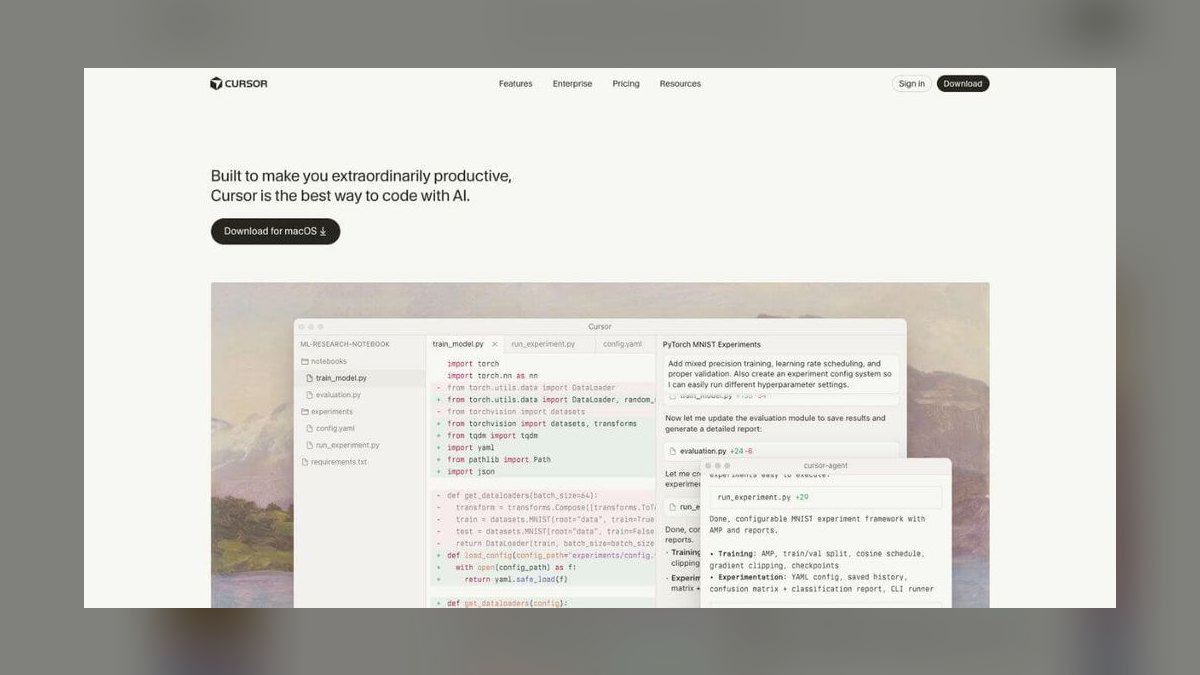Go to the Pricing page
This screenshot has height=675, width=1200.
(626, 84)
